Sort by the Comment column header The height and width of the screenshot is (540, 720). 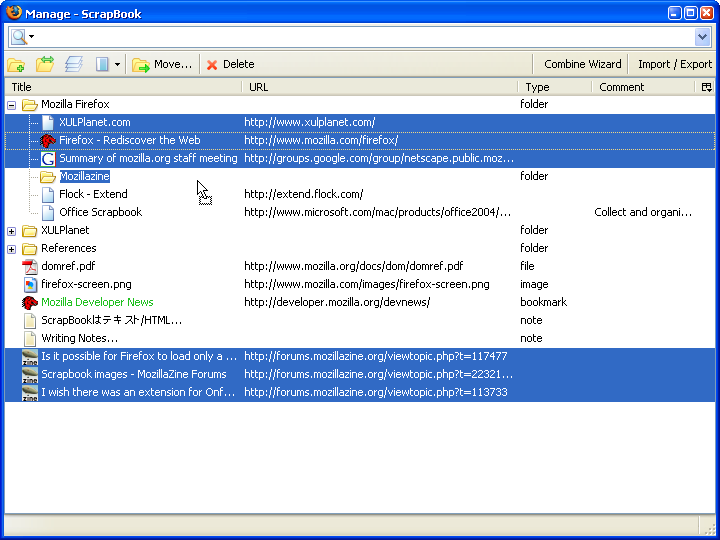coord(644,87)
